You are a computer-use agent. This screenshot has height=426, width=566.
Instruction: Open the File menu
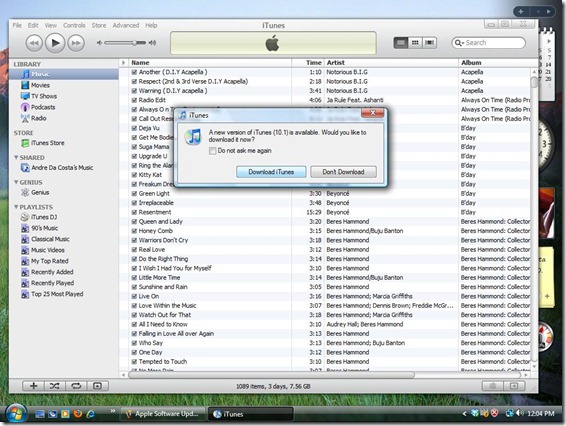coord(17,25)
